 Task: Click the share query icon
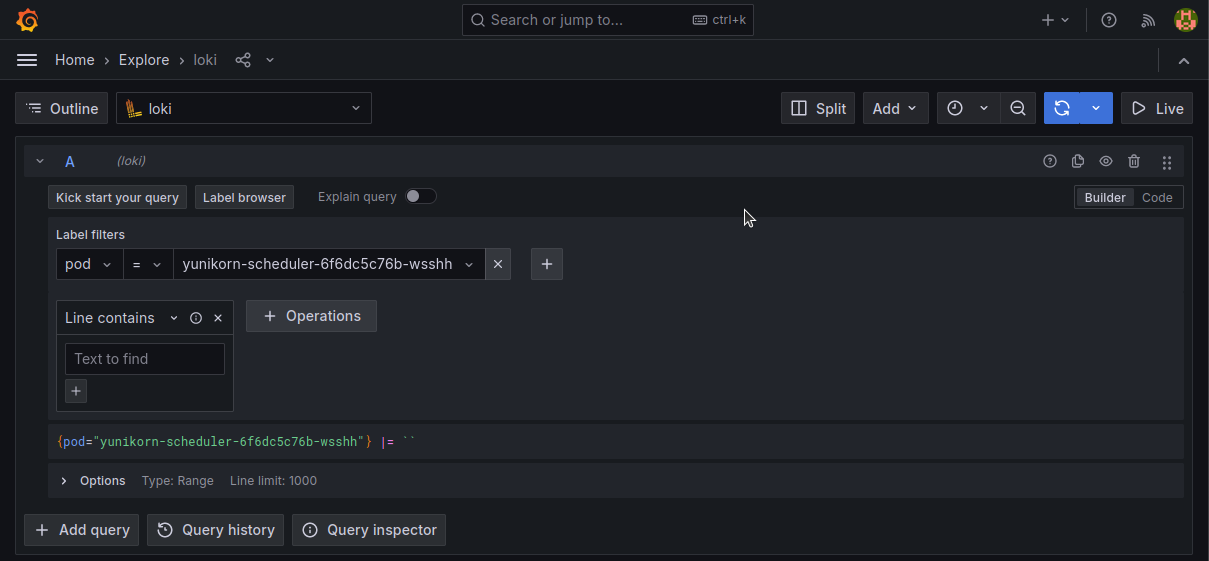click(x=243, y=60)
